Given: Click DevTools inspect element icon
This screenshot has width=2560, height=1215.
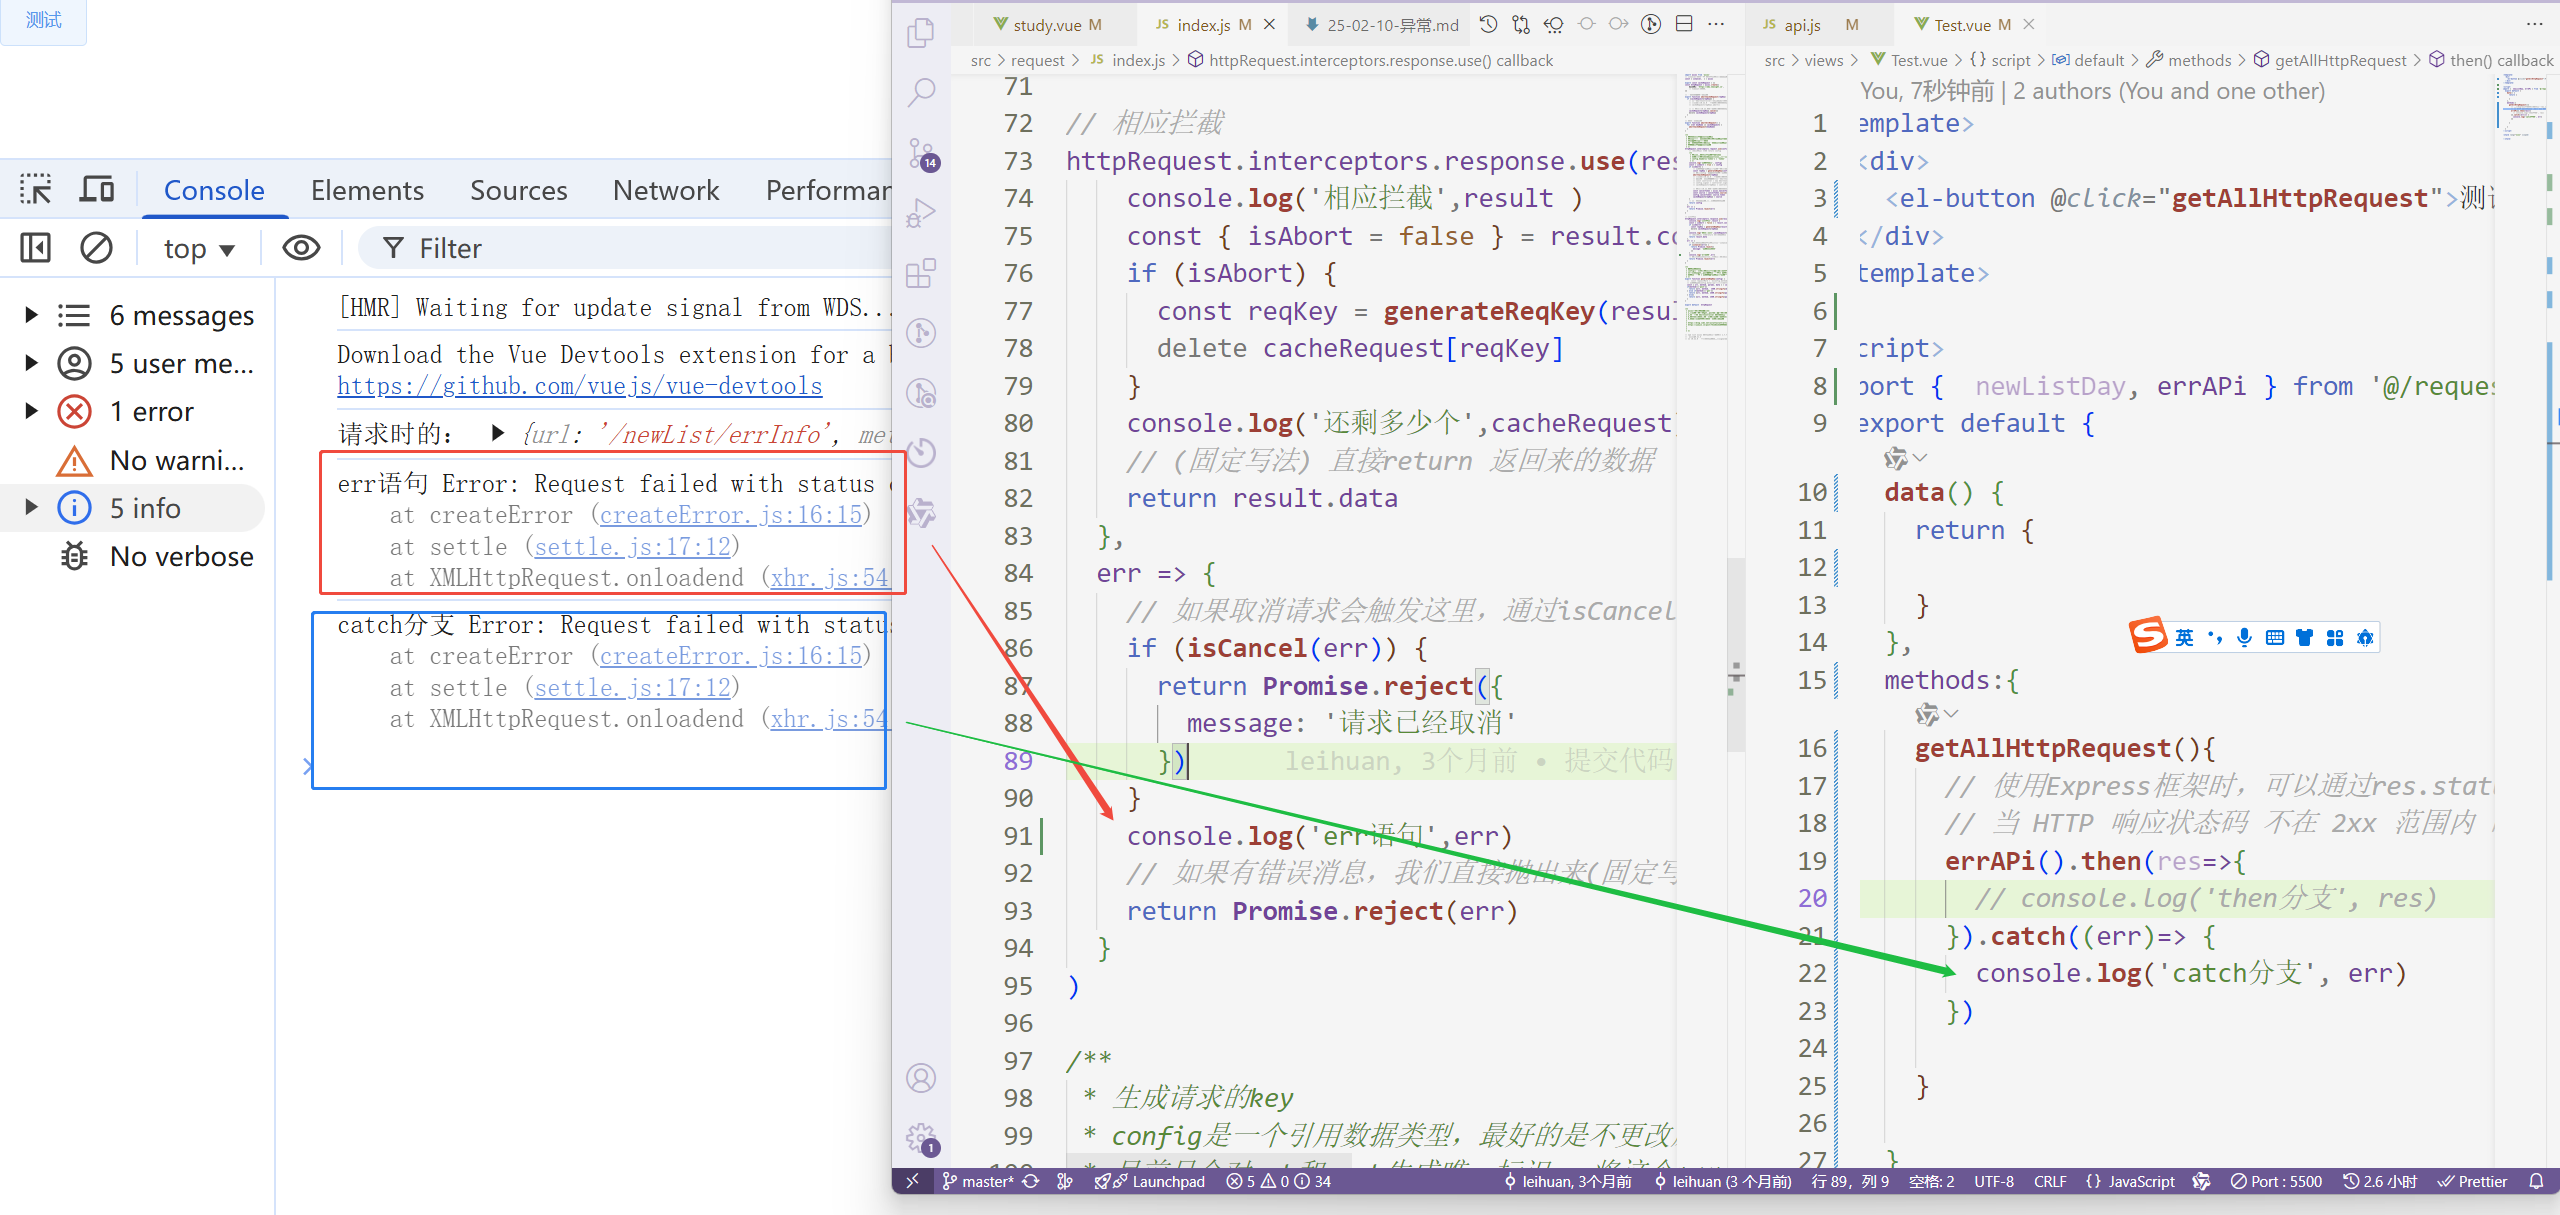Looking at the screenshot, I should [36, 189].
